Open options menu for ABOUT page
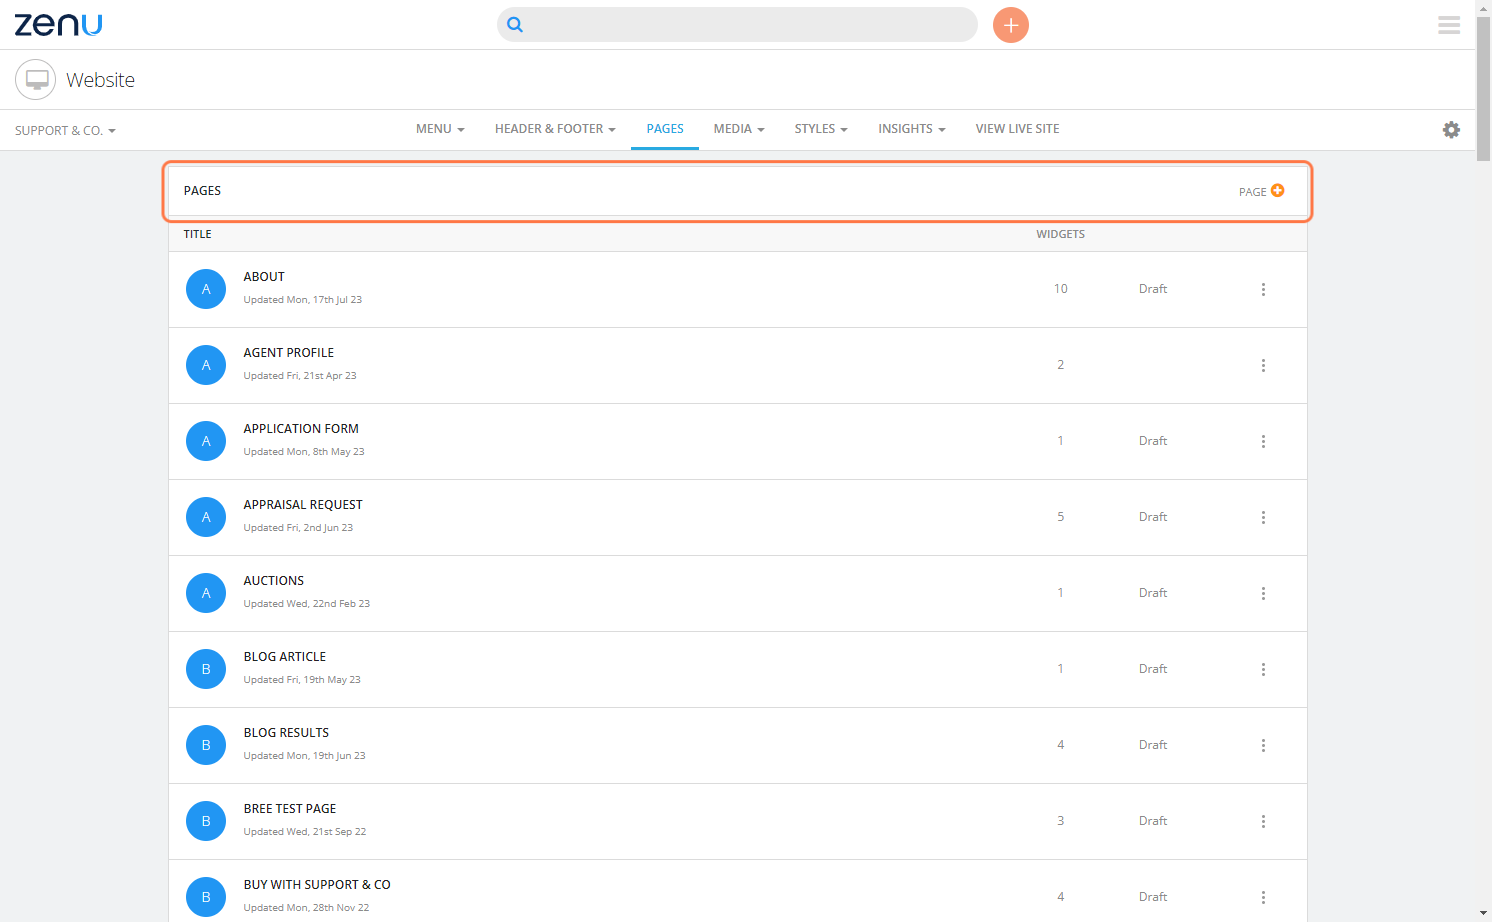Image resolution: width=1492 pixels, height=922 pixels. click(x=1263, y=289)
